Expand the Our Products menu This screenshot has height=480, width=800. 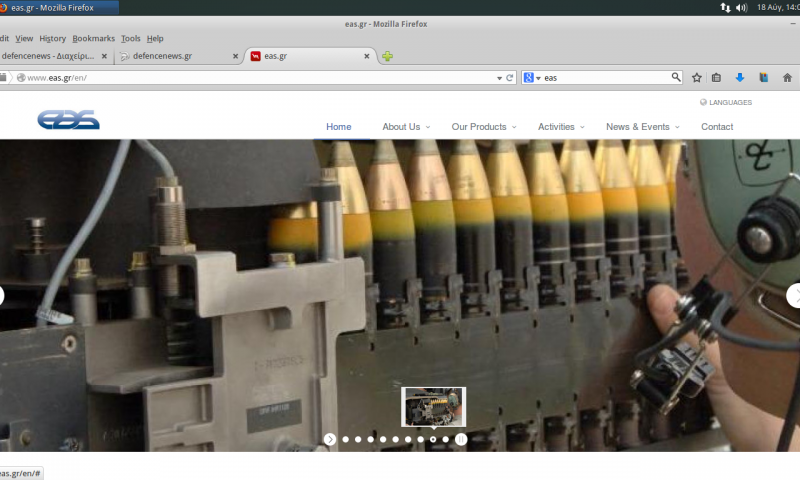pos(479,127)
